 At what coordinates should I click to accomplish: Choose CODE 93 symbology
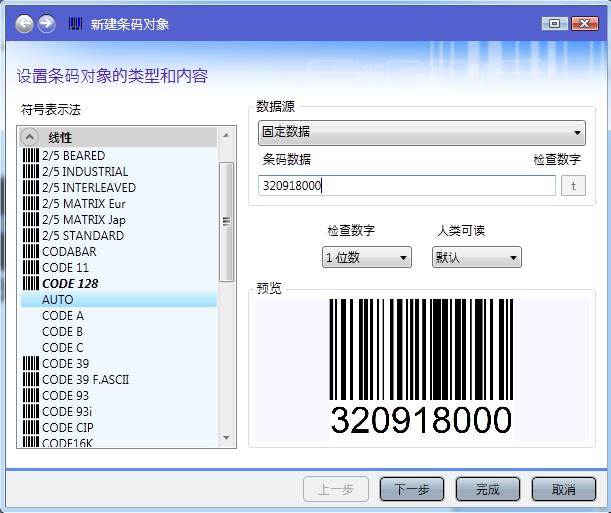coord(119,395)
